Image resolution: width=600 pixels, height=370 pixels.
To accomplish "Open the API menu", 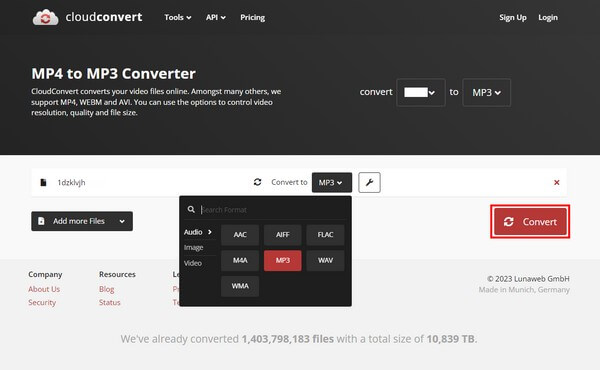I will [x=215, y=18].
